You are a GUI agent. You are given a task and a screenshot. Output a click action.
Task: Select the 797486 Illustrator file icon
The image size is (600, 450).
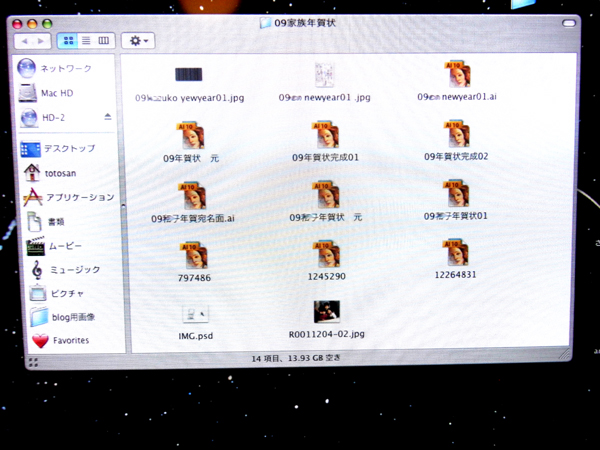(194, 256)
